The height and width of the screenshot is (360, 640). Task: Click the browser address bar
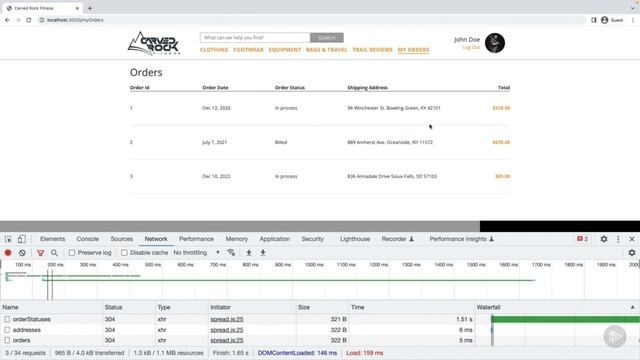(x=312, y=20)
